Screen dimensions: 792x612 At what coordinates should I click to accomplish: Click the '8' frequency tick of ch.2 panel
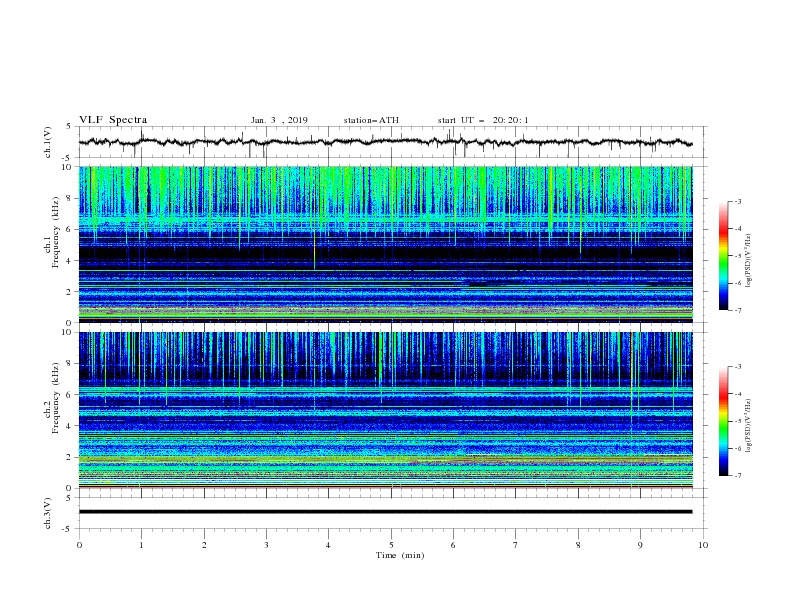(x=69, y=364)
